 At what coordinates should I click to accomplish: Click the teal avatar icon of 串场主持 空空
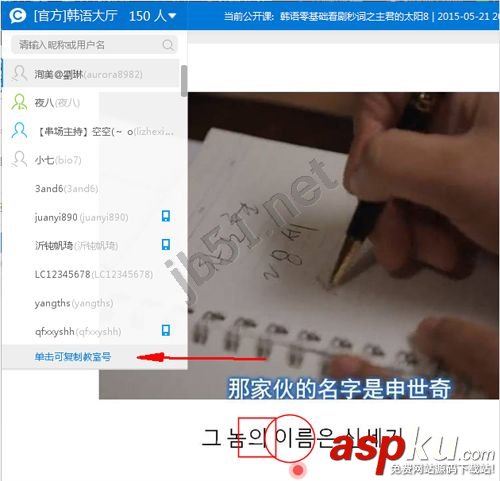point(19,130)
